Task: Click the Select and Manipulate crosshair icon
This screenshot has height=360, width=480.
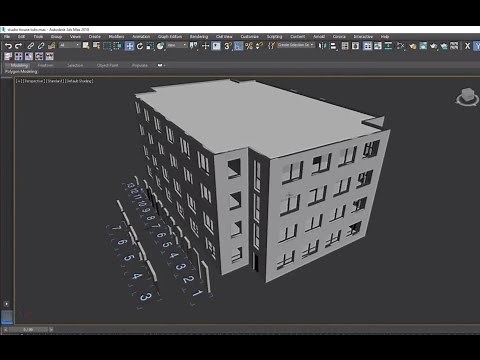Action: pos(205,46)
